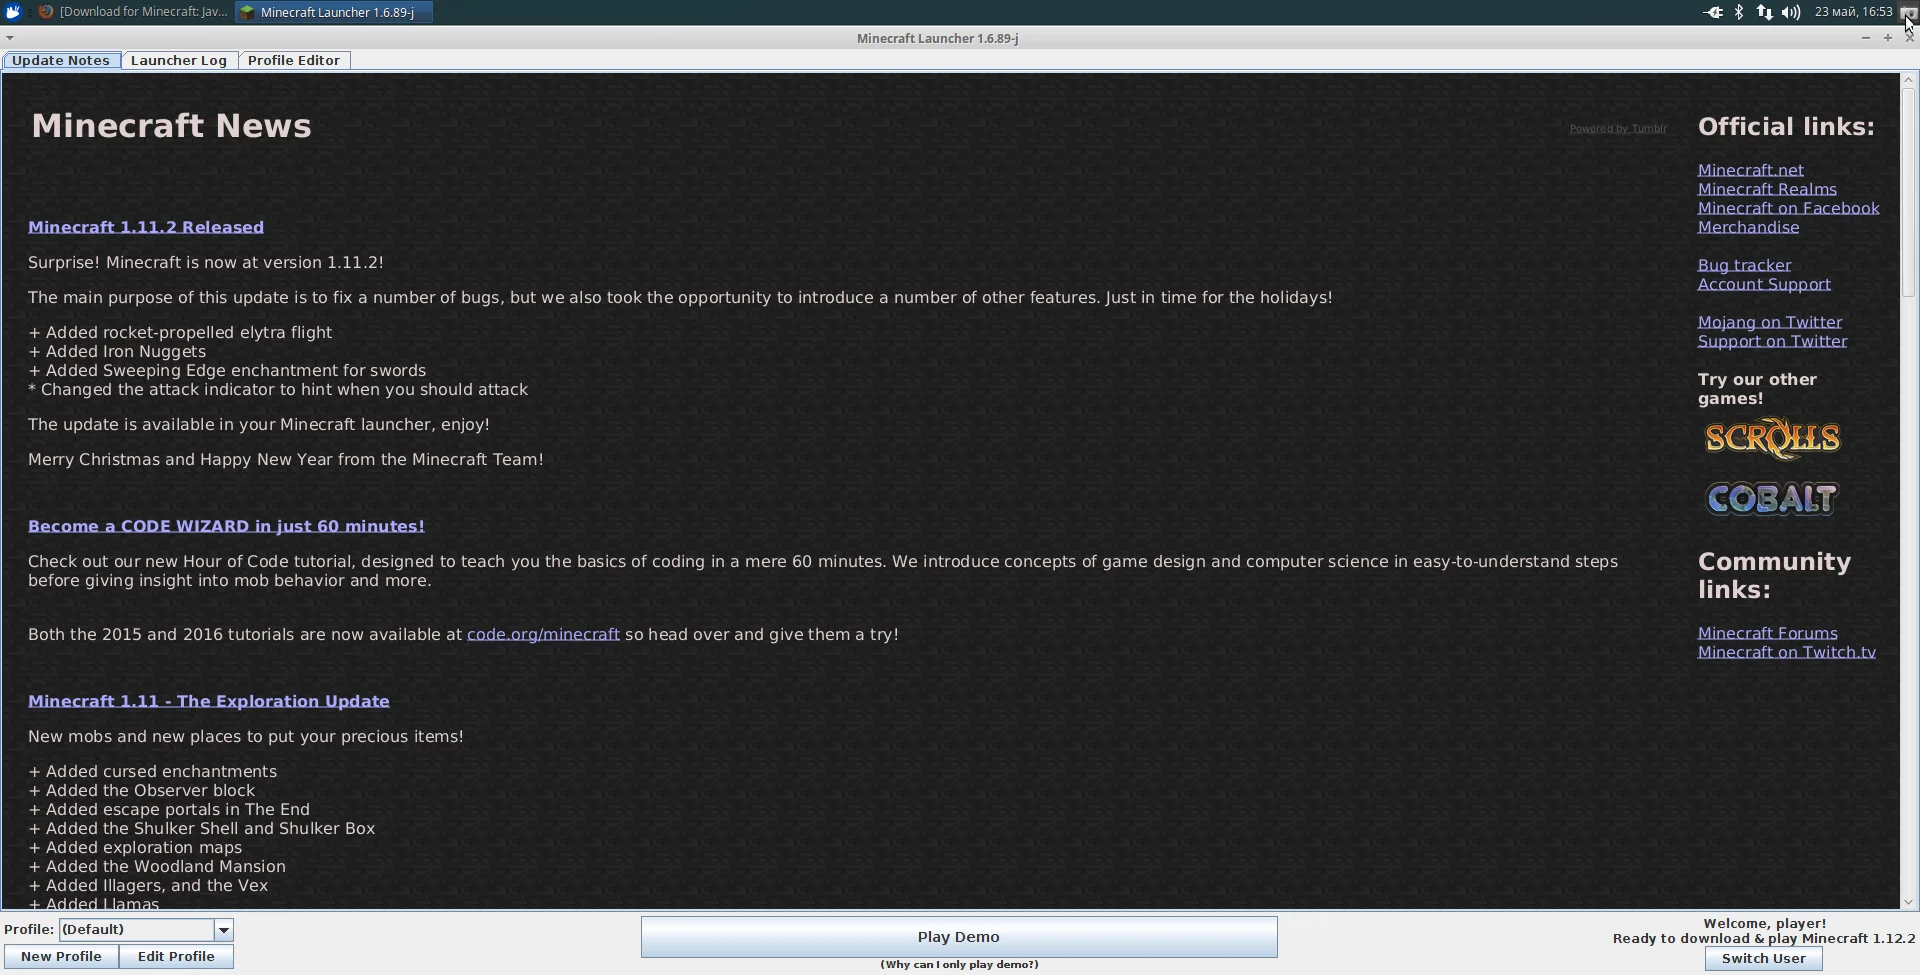This screenshot has height=975, width=1920.
Task: Click the '+ Added the Observer block' line
Action: pyautogui.click(x=142, y=790)
